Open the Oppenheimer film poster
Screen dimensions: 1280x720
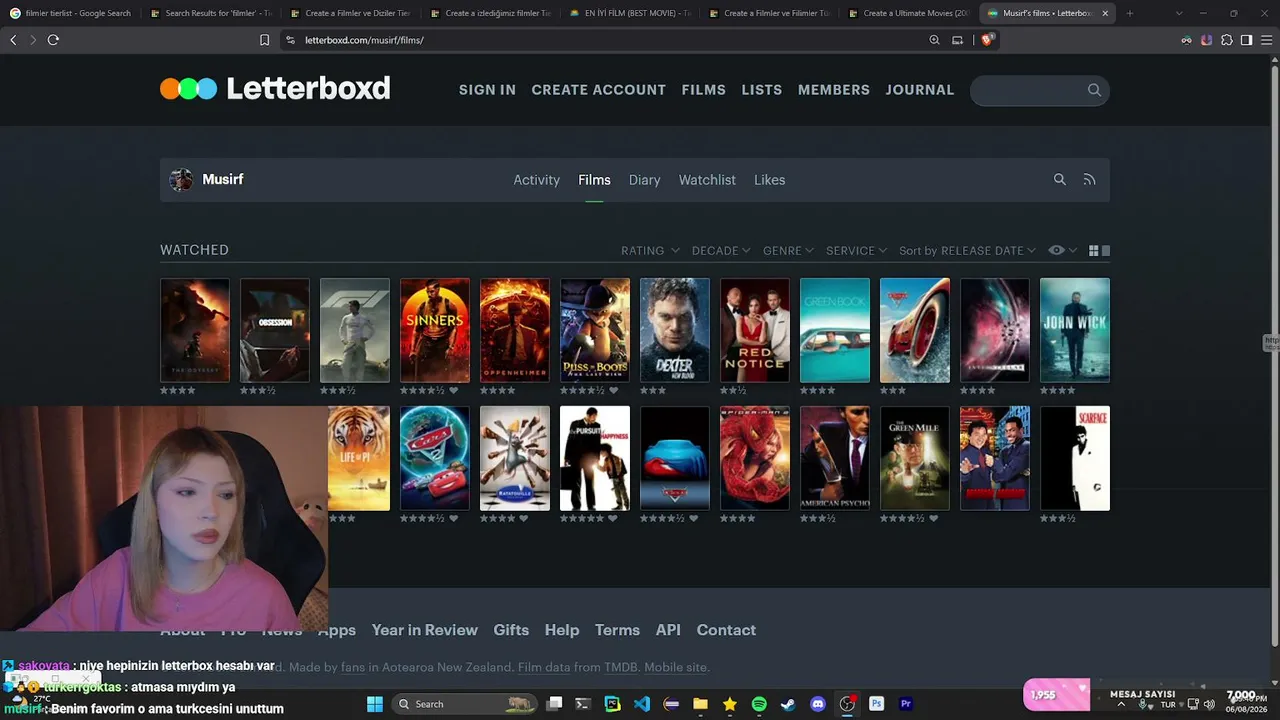pos(515,330)
